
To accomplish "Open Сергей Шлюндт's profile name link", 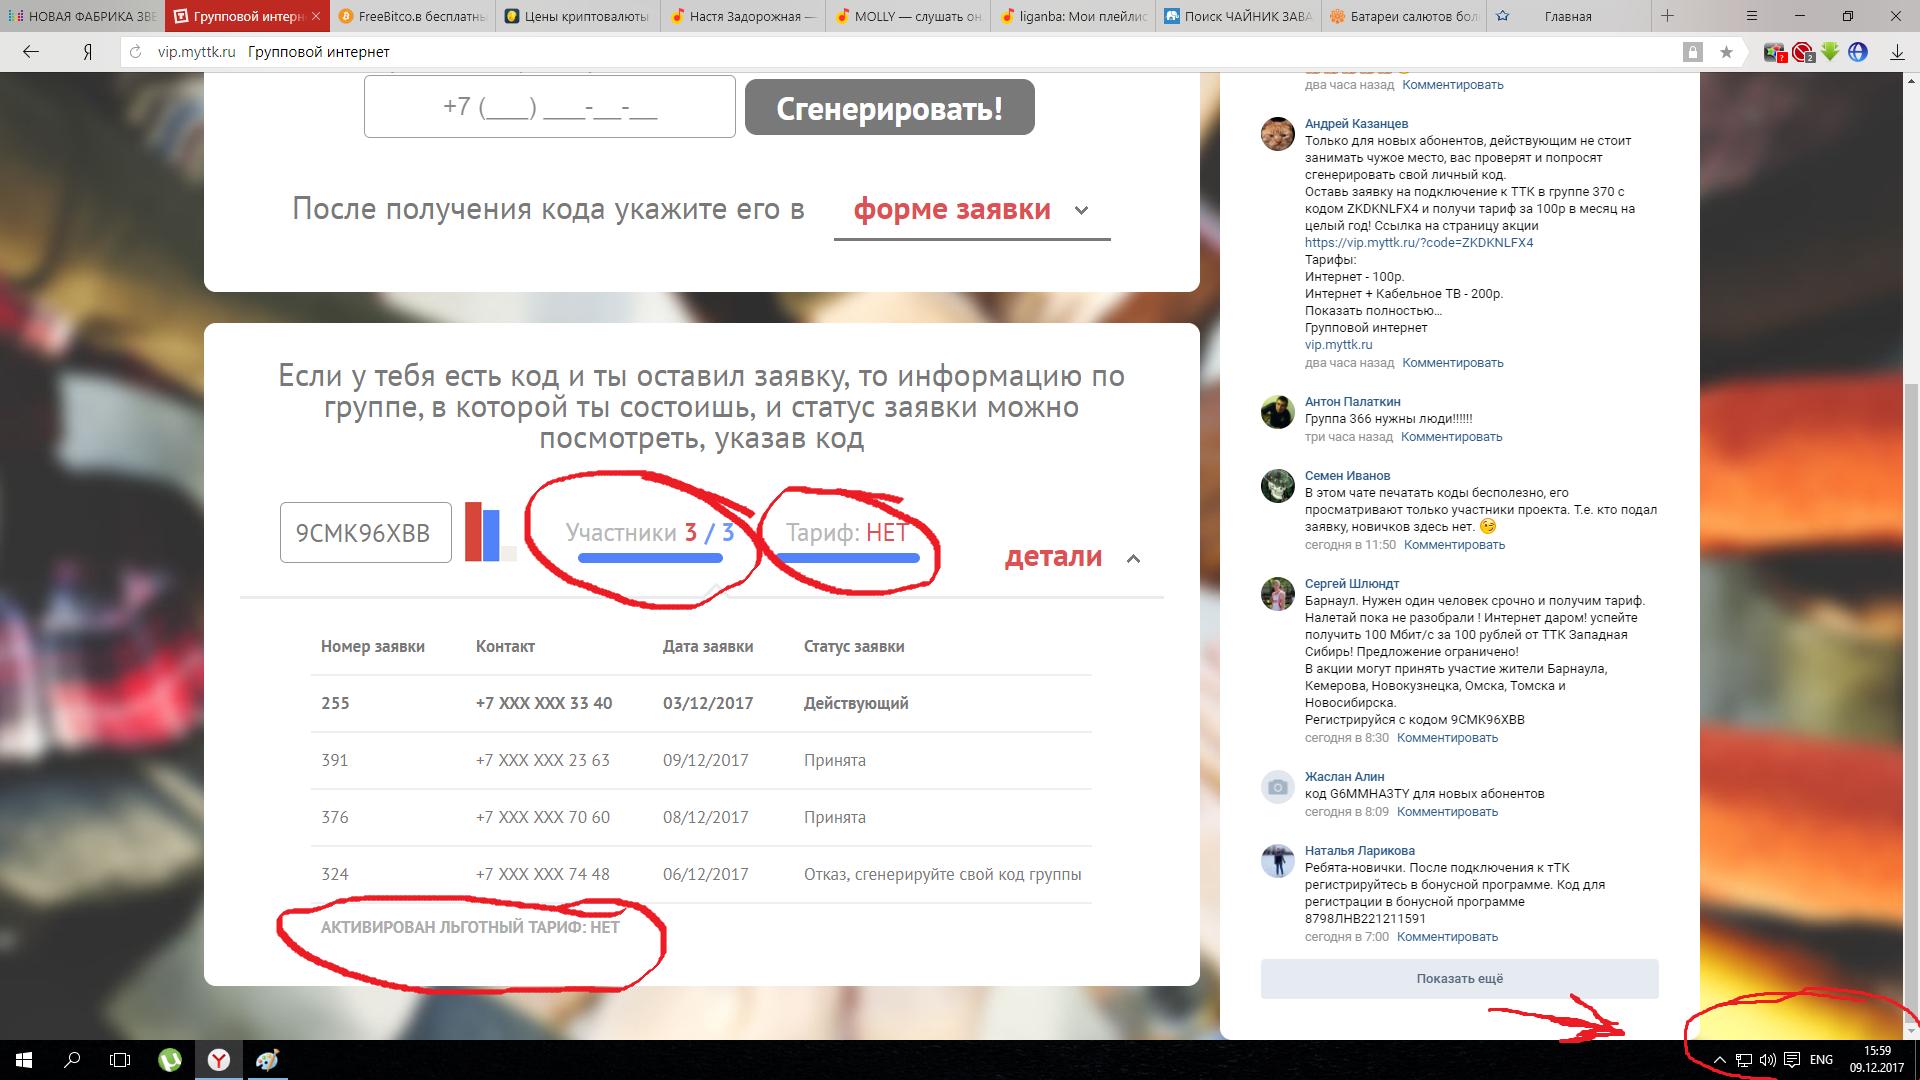I will point(1352,584).
